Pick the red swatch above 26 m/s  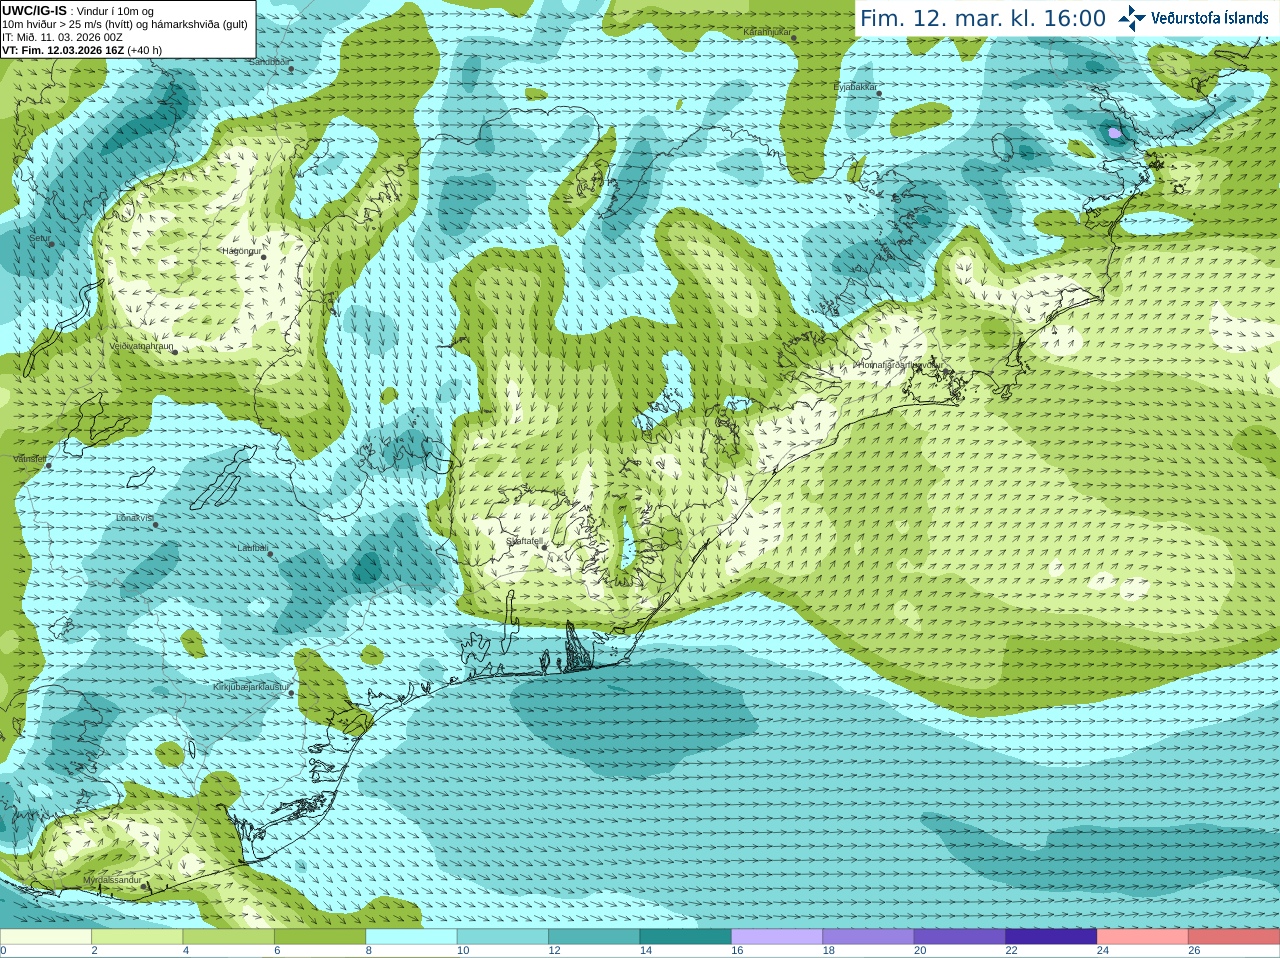[1234, 937]
